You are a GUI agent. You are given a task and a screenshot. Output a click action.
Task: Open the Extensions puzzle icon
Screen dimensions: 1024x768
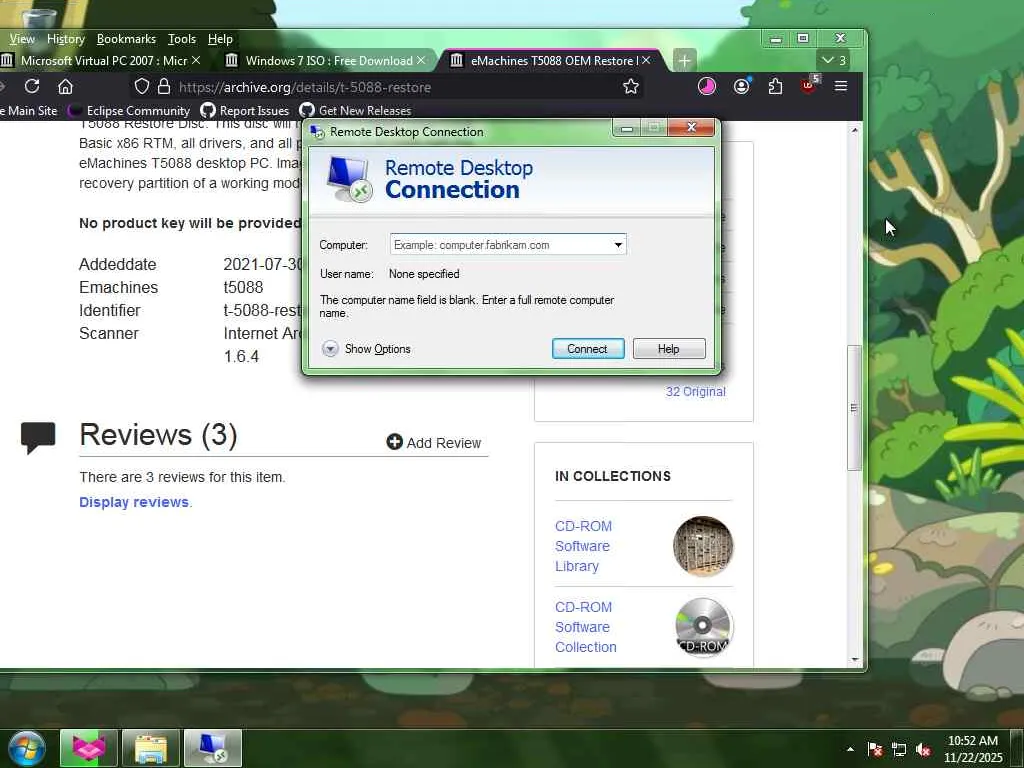(x=775, y=86)
